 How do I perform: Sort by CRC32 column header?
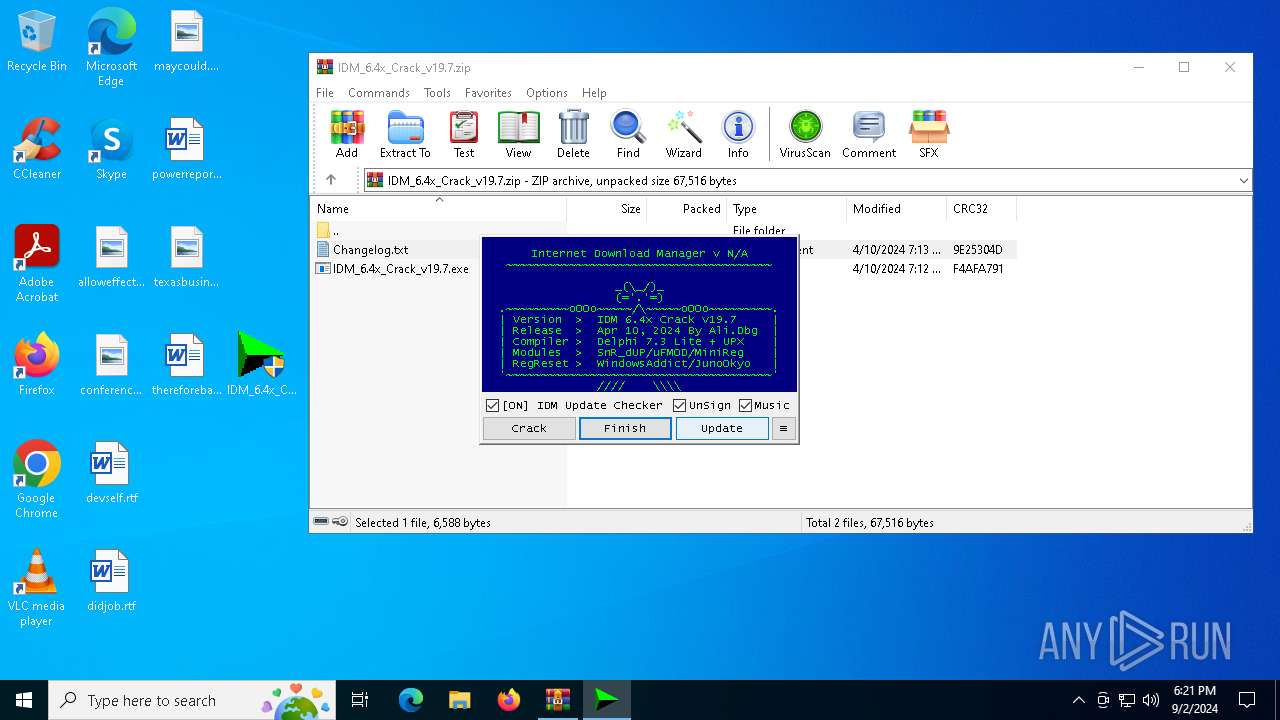click(981, 209)
